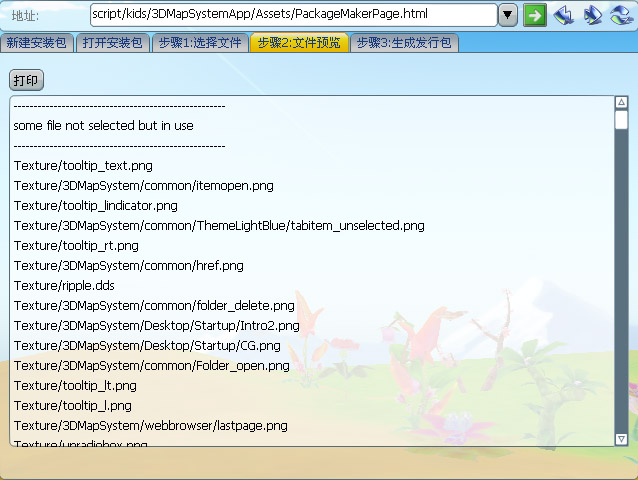Switch to the 打开安装包 tab
This screenshot has width=638, height=480.
pos(113,43)
